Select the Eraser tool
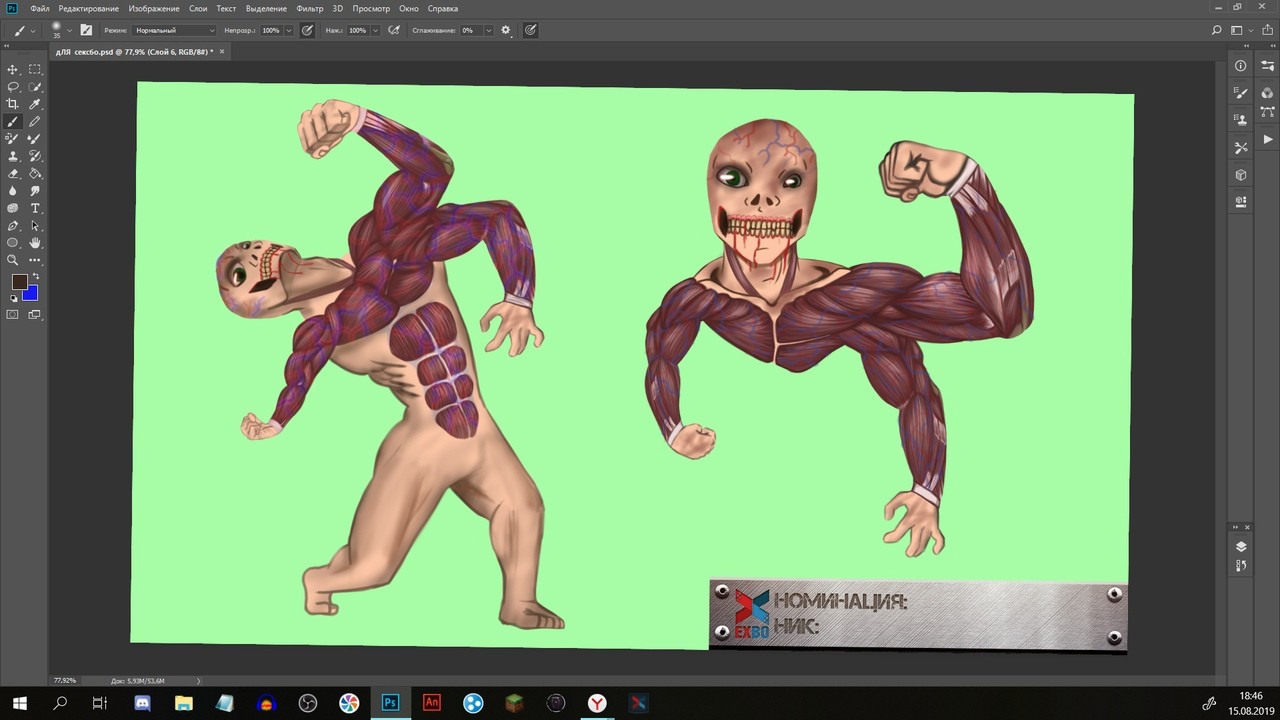Viewport: 1280px width, 720px height. pyautogui.click(x=13, y=173)
